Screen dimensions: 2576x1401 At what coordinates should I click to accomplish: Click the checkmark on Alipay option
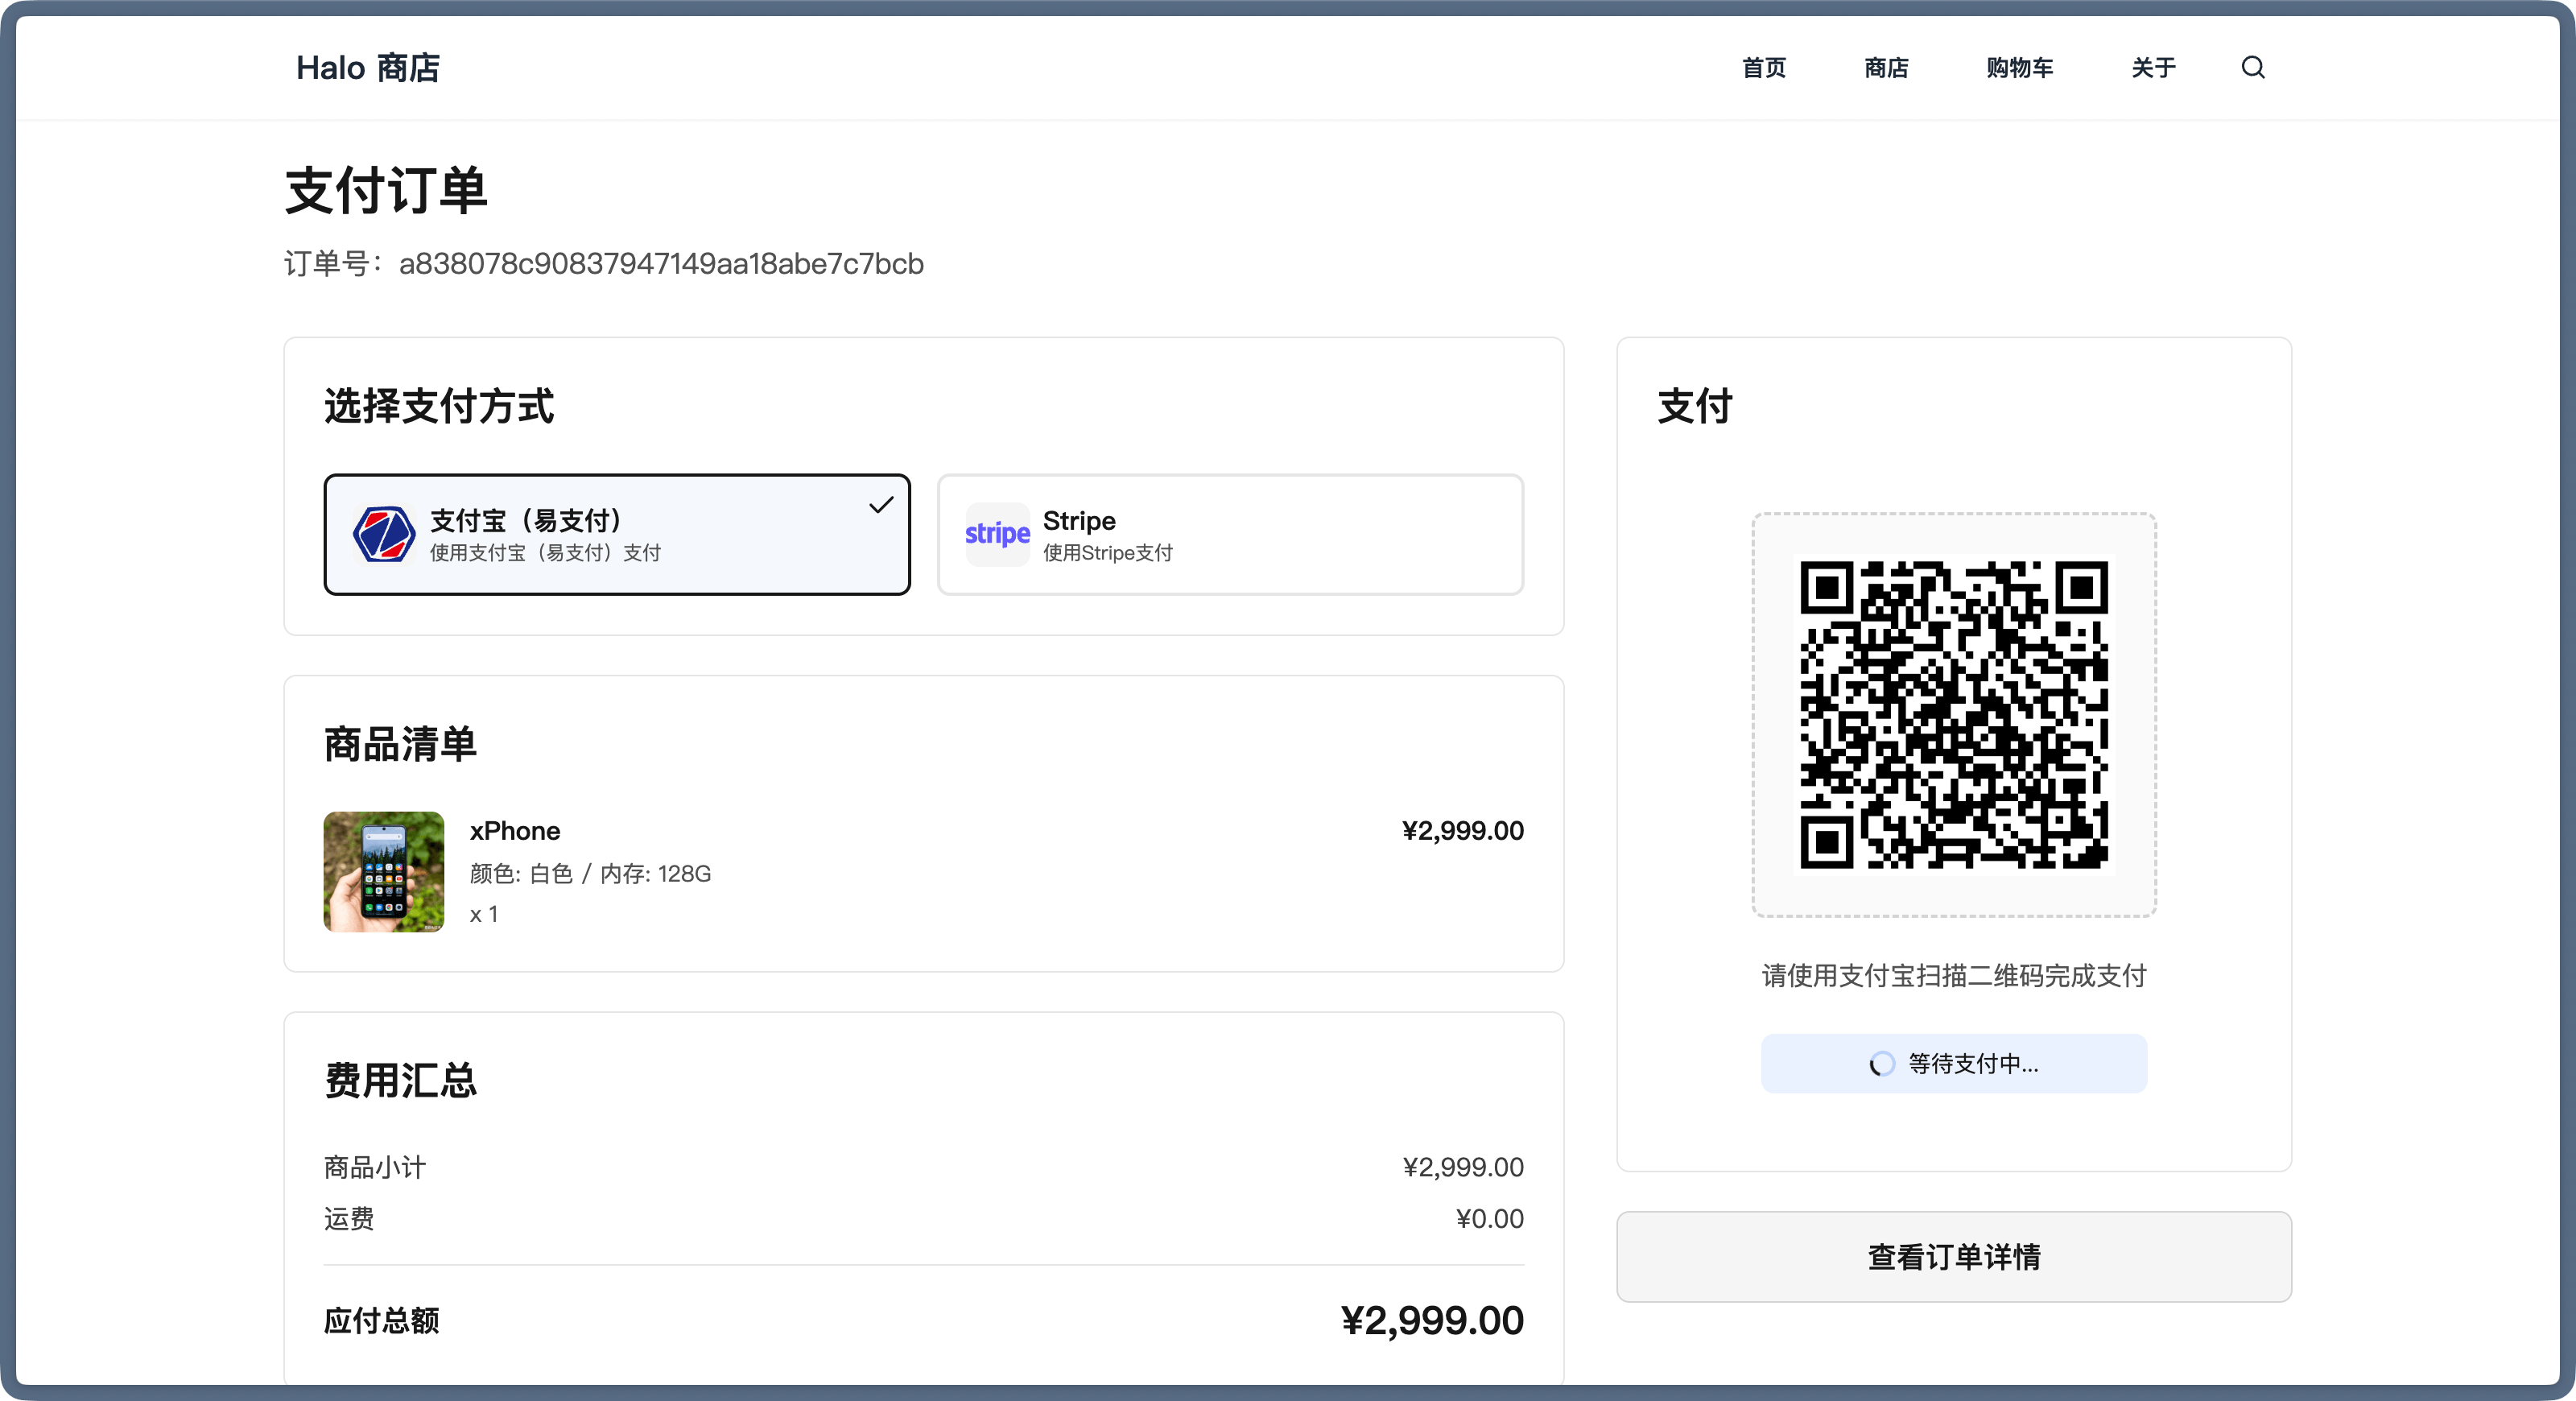(x=881, y=505)
